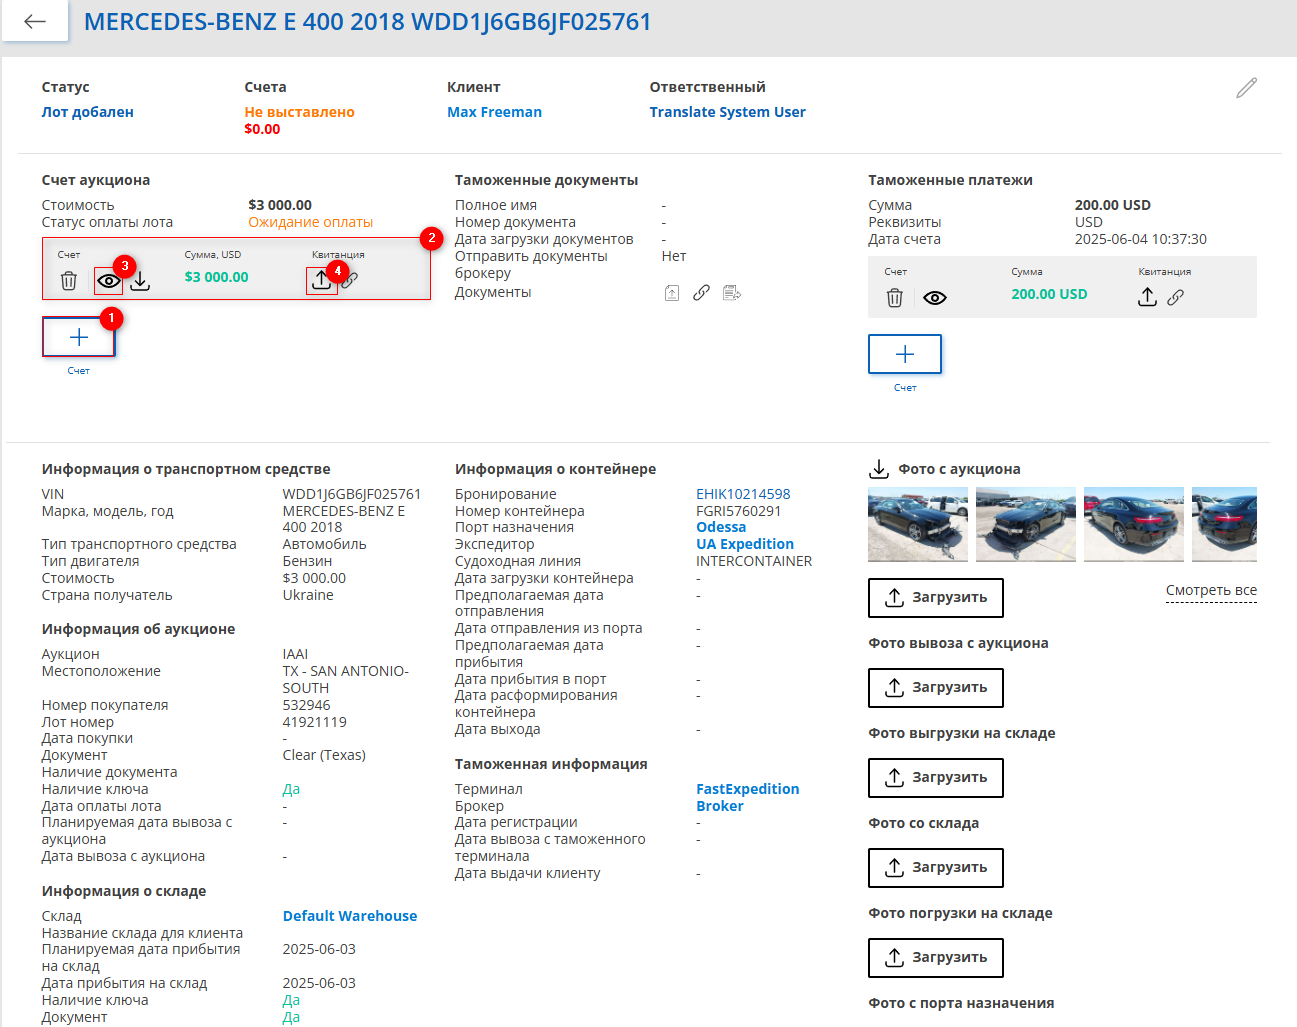Open booking EHIK10214598
Viewport: 1297px width, 1027px height.
[x=743, y=494]
